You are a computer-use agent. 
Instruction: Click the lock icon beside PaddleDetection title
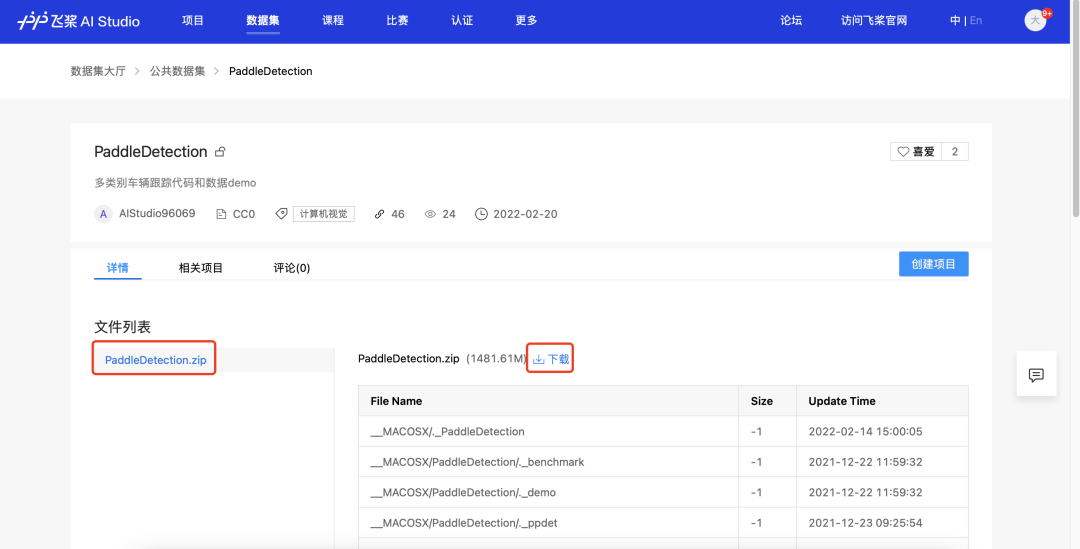point(220,152)
